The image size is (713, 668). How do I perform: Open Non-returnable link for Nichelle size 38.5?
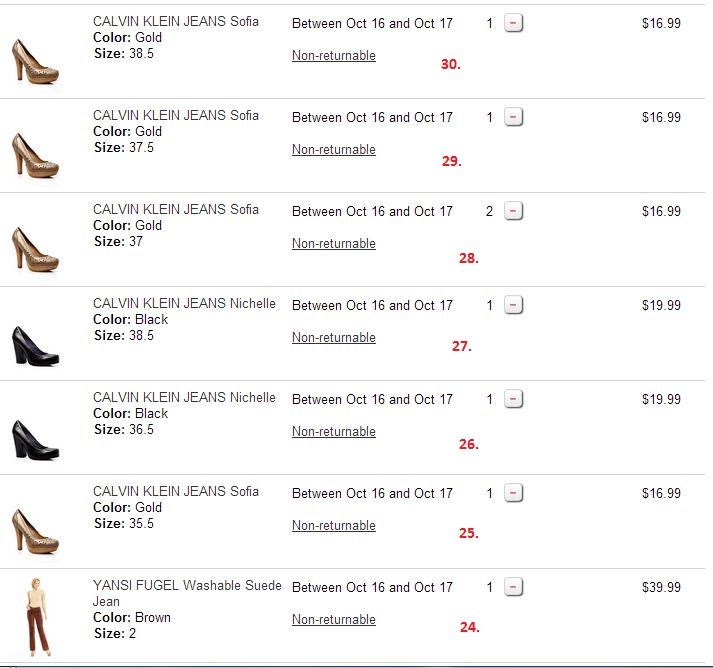[334, 338]
